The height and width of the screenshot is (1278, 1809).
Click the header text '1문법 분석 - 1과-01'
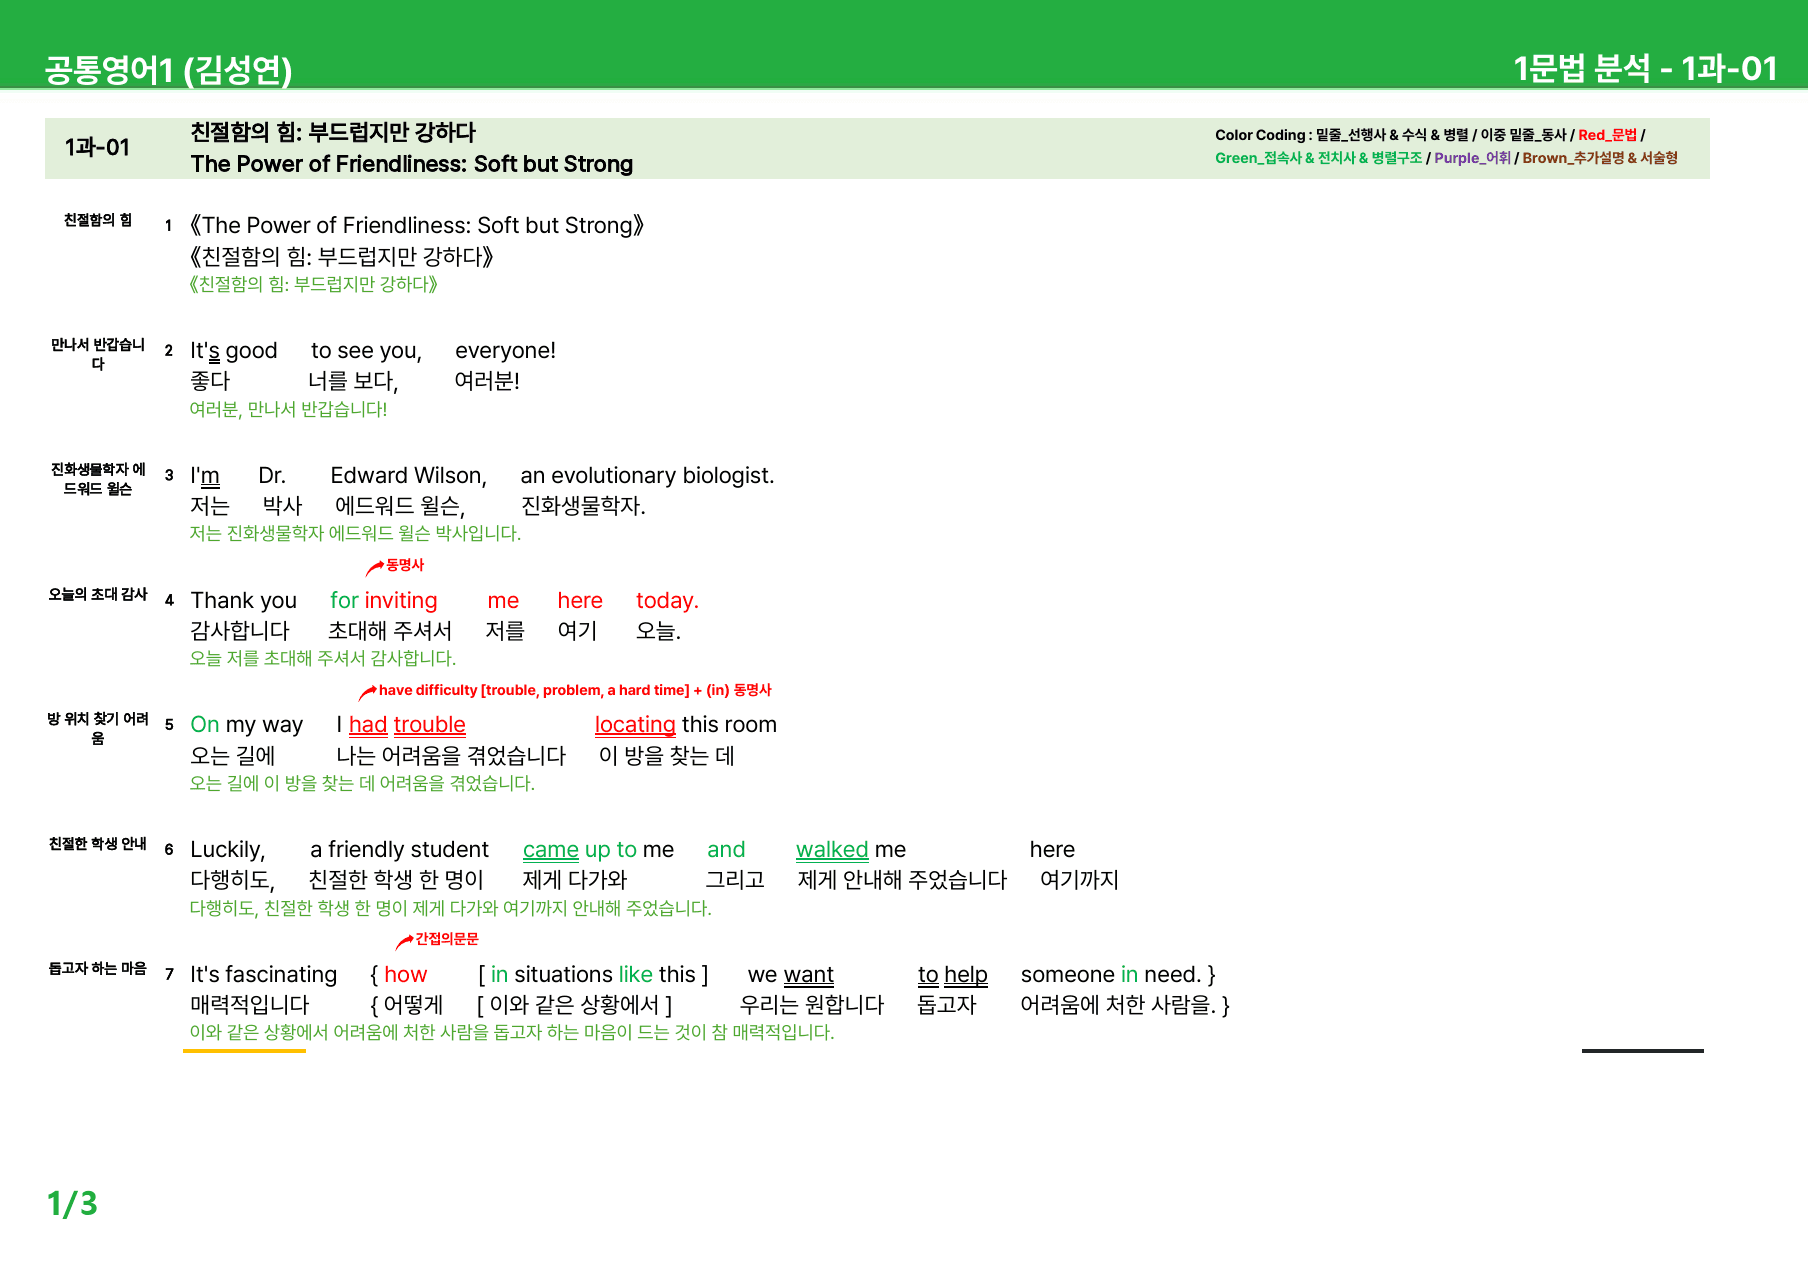coord(1645,68)
